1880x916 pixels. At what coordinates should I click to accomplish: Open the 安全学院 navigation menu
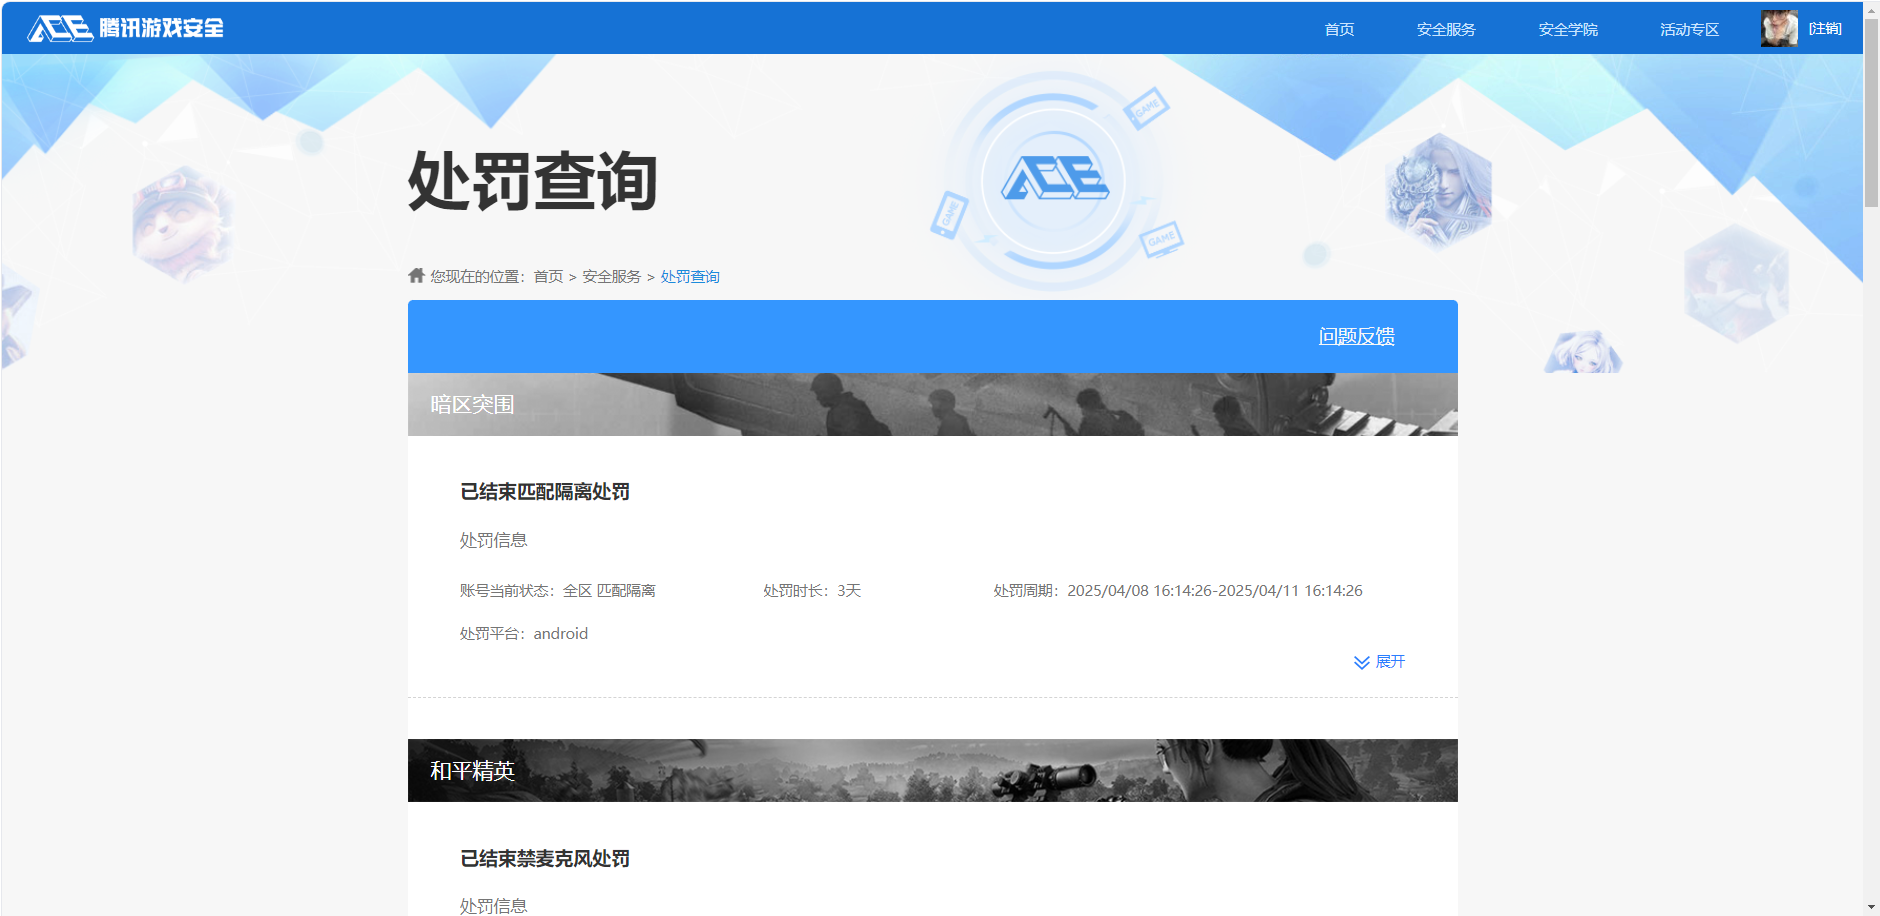(1566, 28)
